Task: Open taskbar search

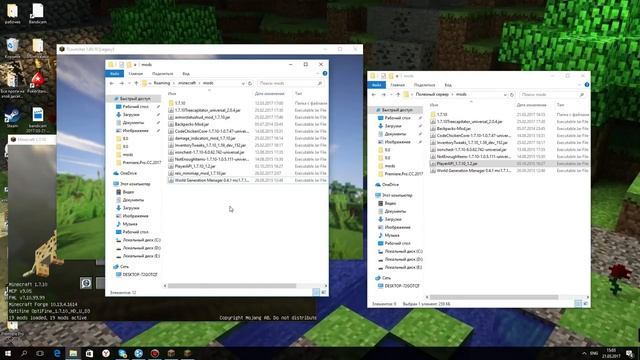Action: pyautogui.click(x=24, y=353)
